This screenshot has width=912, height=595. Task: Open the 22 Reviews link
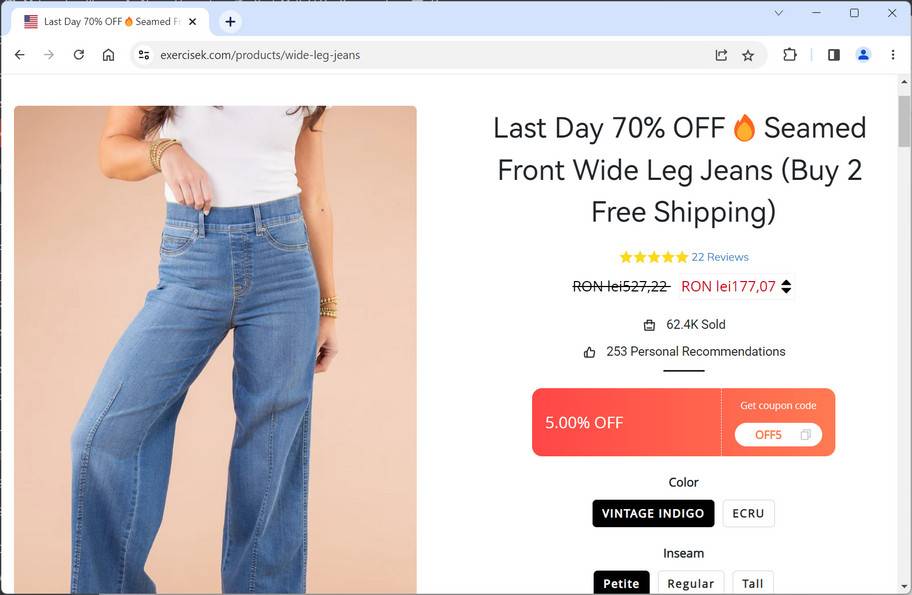click(719, 257)
